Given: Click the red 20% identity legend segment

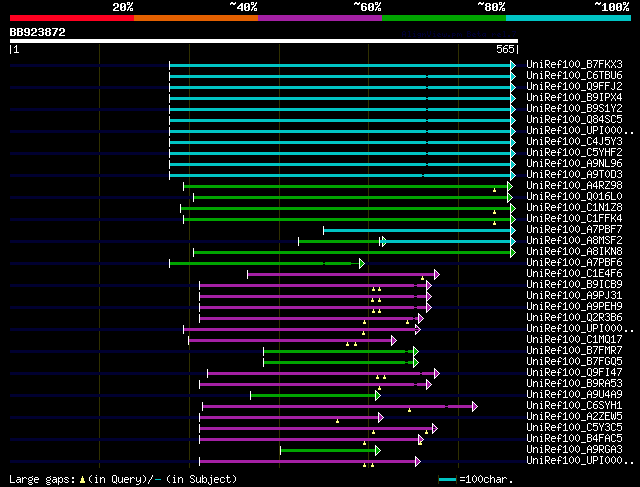Looking at the screenshot, I should [72, 18].
